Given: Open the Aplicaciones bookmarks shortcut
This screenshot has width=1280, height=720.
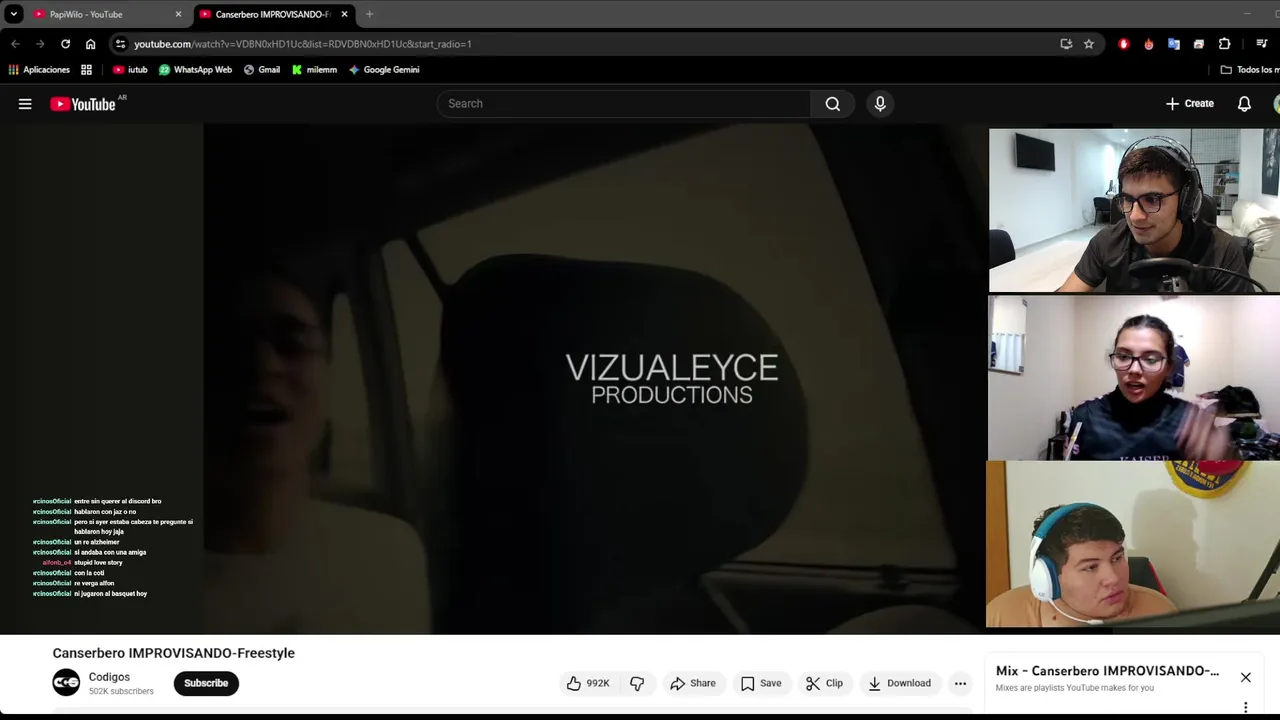Looking at the screenshot, I should 39,70.
